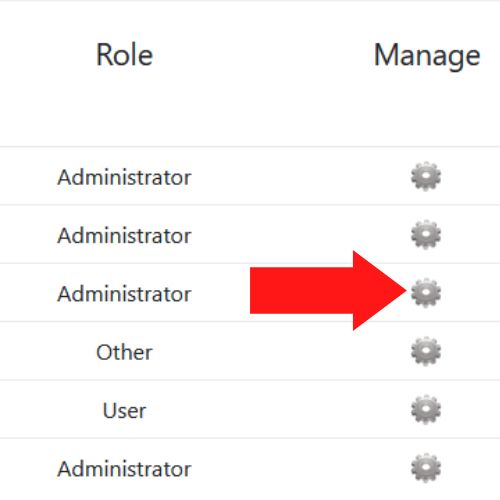
Task: Select the Other role cell
Action: (124, 352)
